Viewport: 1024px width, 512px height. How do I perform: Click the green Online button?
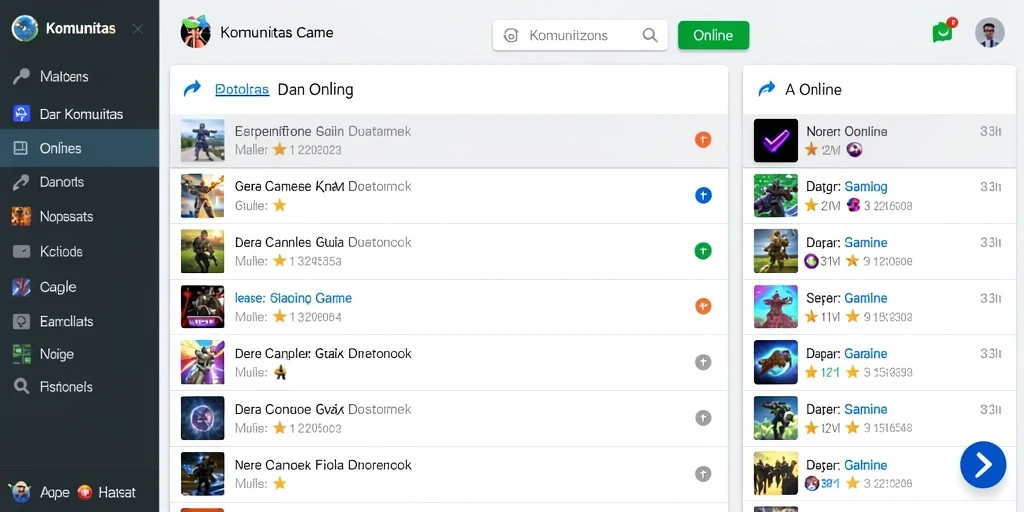coord(713,35)
